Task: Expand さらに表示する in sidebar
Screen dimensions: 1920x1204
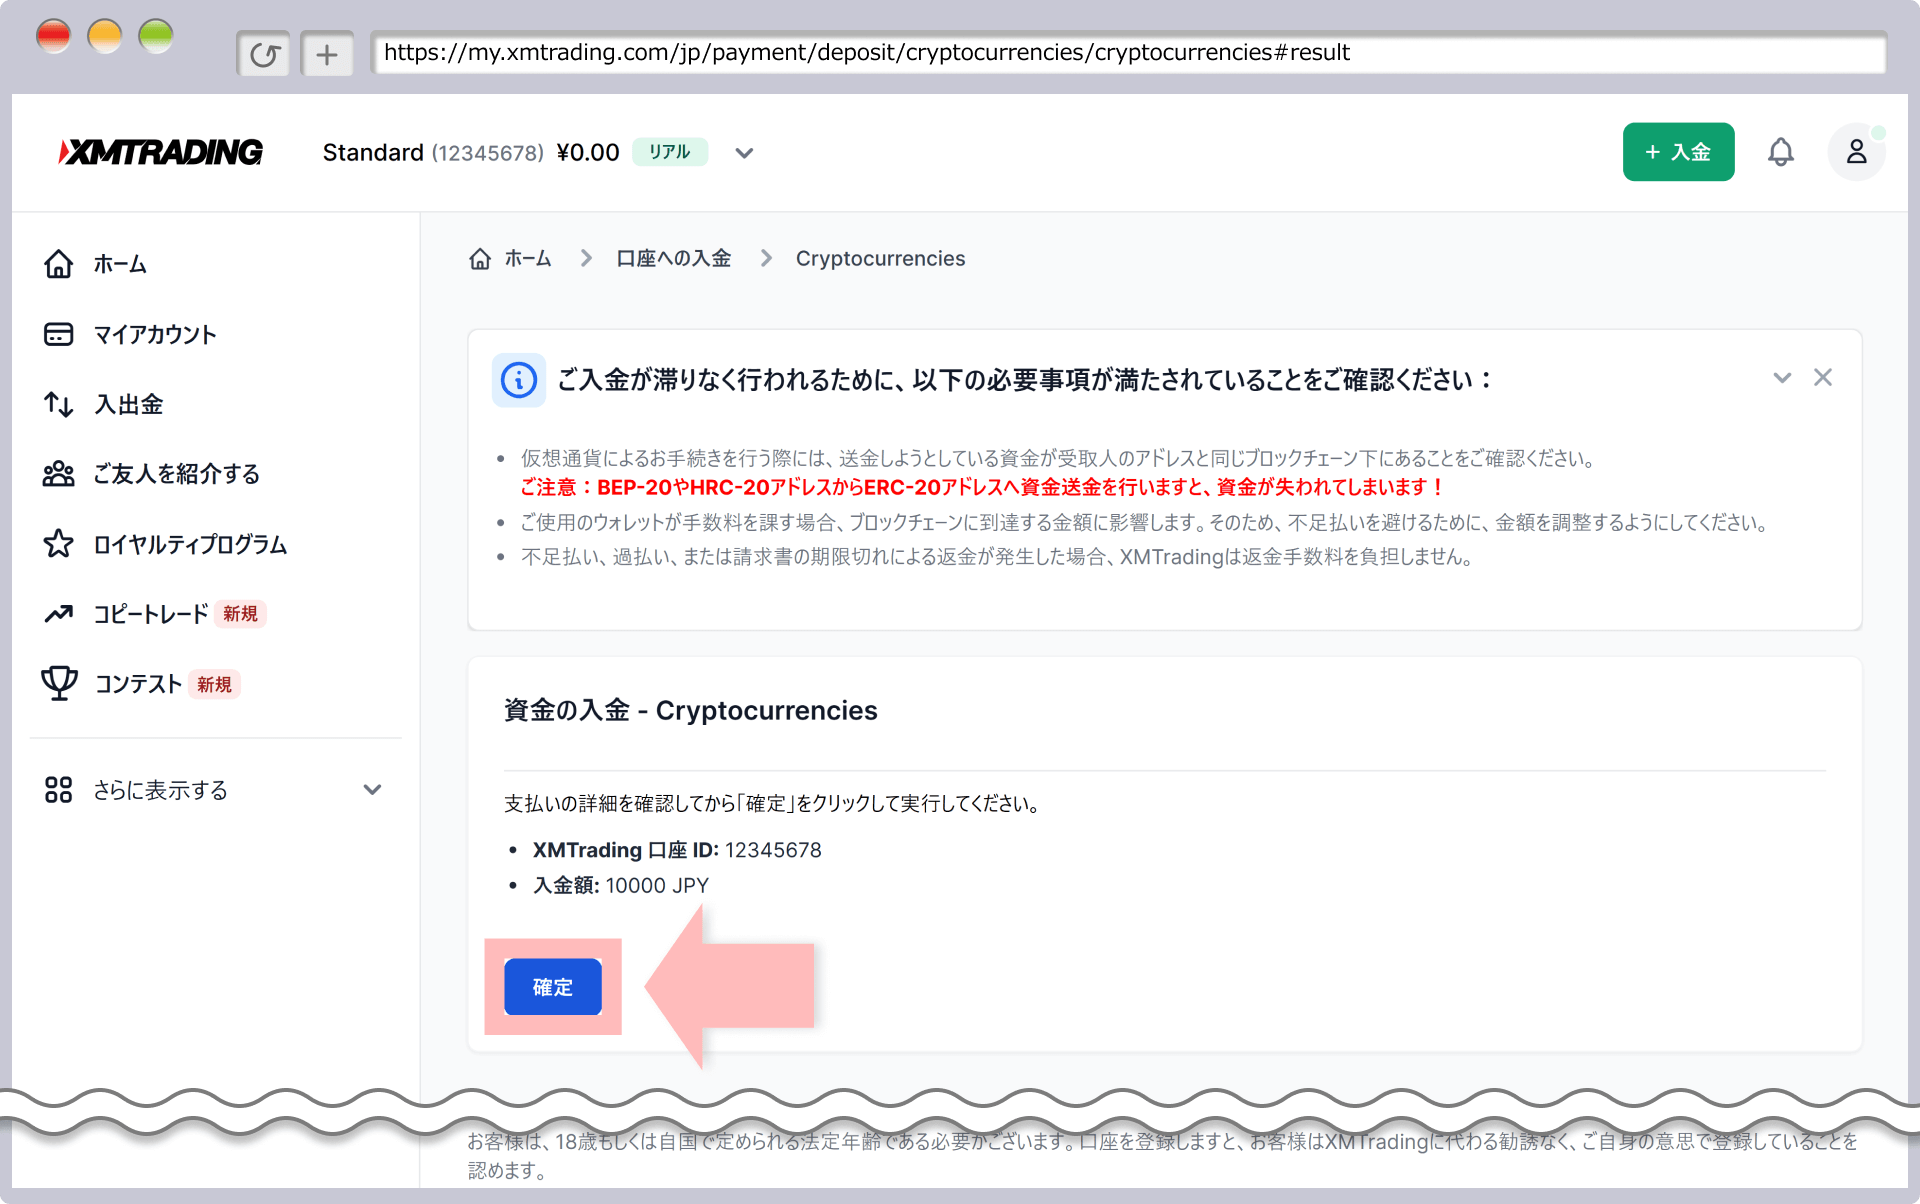Action: tap(372, 790)
